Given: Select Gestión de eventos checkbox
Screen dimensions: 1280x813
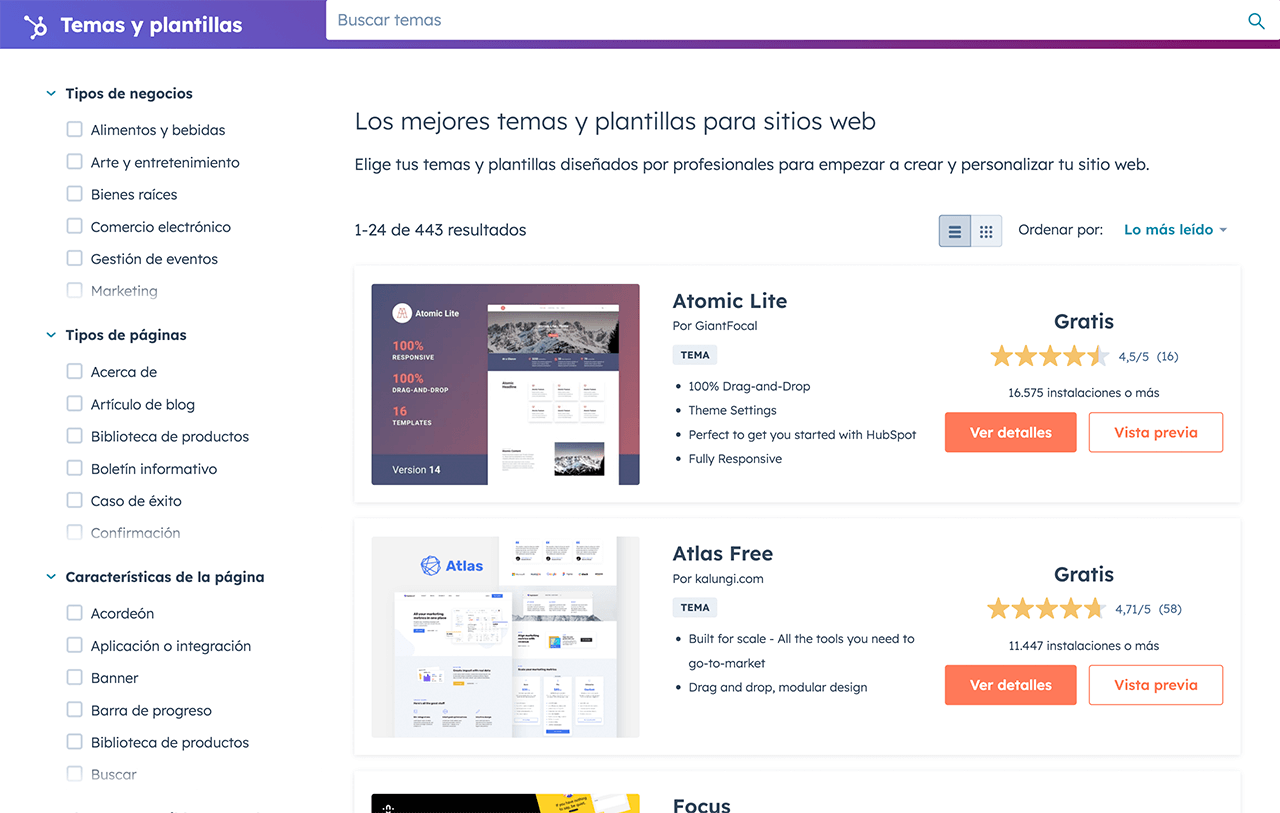Looking at the screenshot, I should pos(74,258).
